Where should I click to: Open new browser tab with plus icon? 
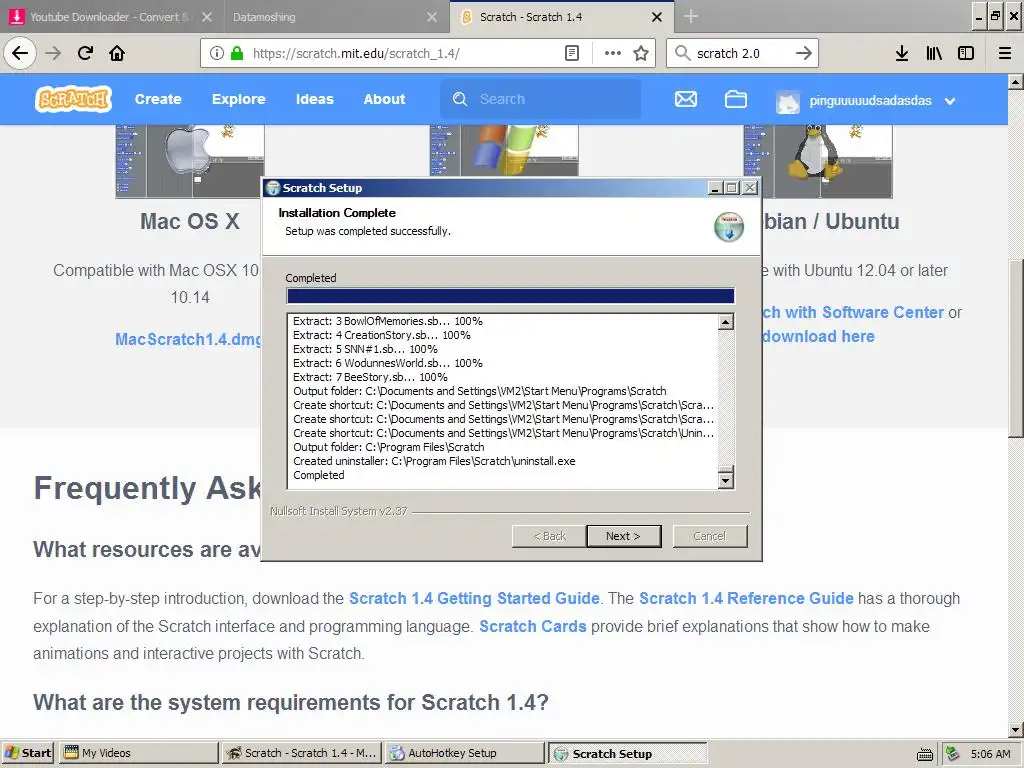[690, 16]
